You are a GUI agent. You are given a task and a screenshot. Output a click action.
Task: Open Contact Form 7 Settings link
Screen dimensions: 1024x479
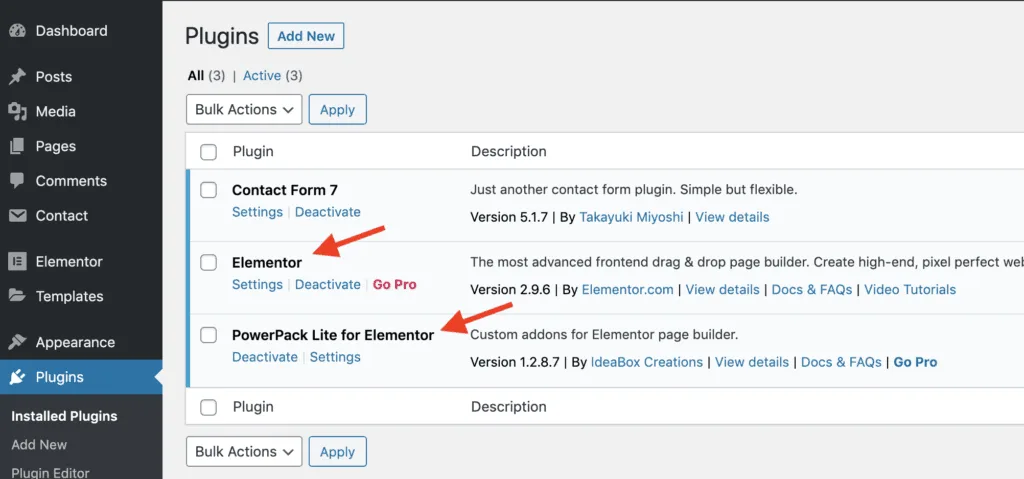pos(257,212)
